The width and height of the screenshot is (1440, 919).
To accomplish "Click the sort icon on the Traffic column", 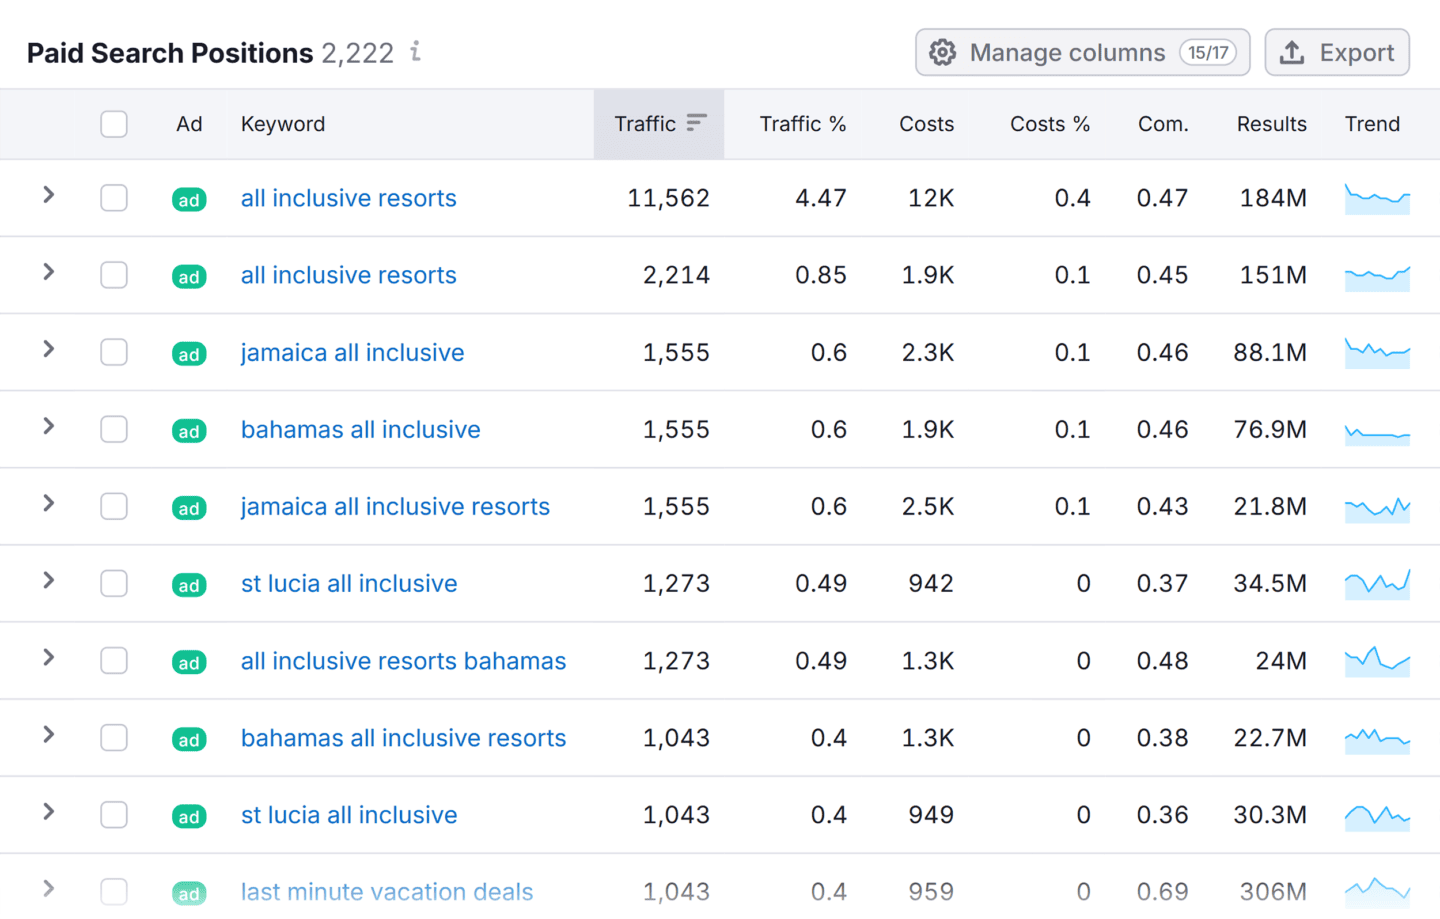I will coord(695,123).
